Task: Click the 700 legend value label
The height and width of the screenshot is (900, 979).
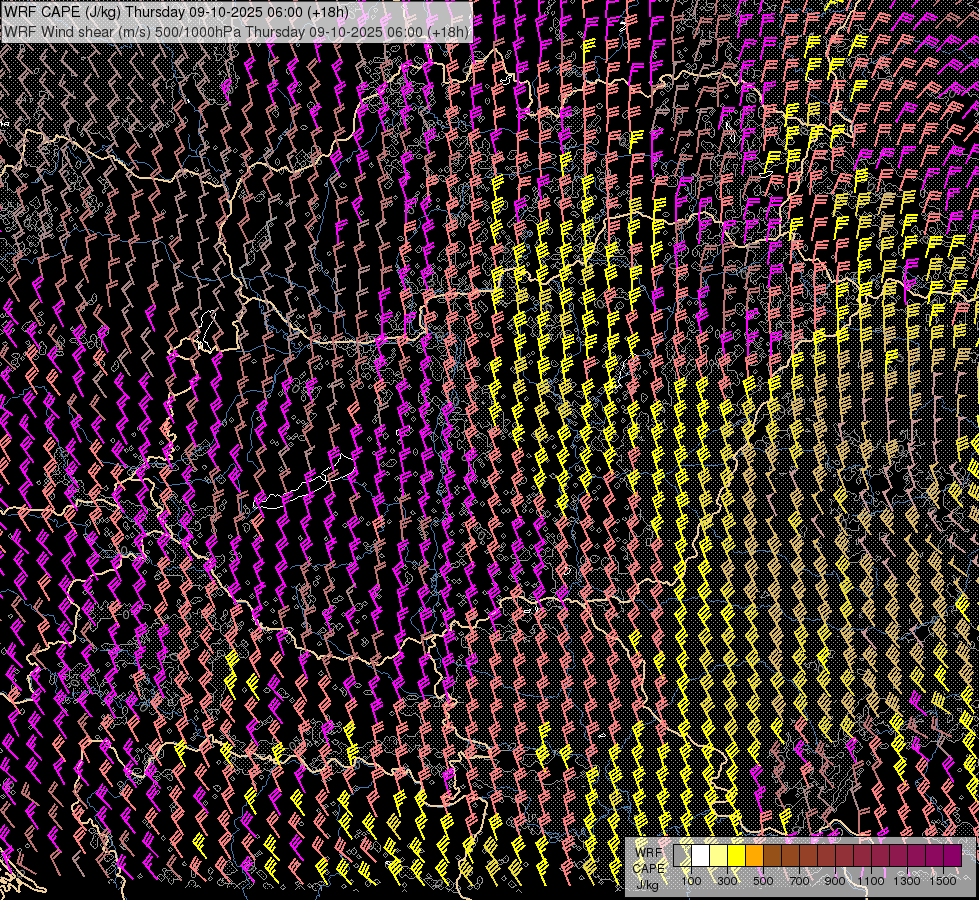Action: coord(799,880)
